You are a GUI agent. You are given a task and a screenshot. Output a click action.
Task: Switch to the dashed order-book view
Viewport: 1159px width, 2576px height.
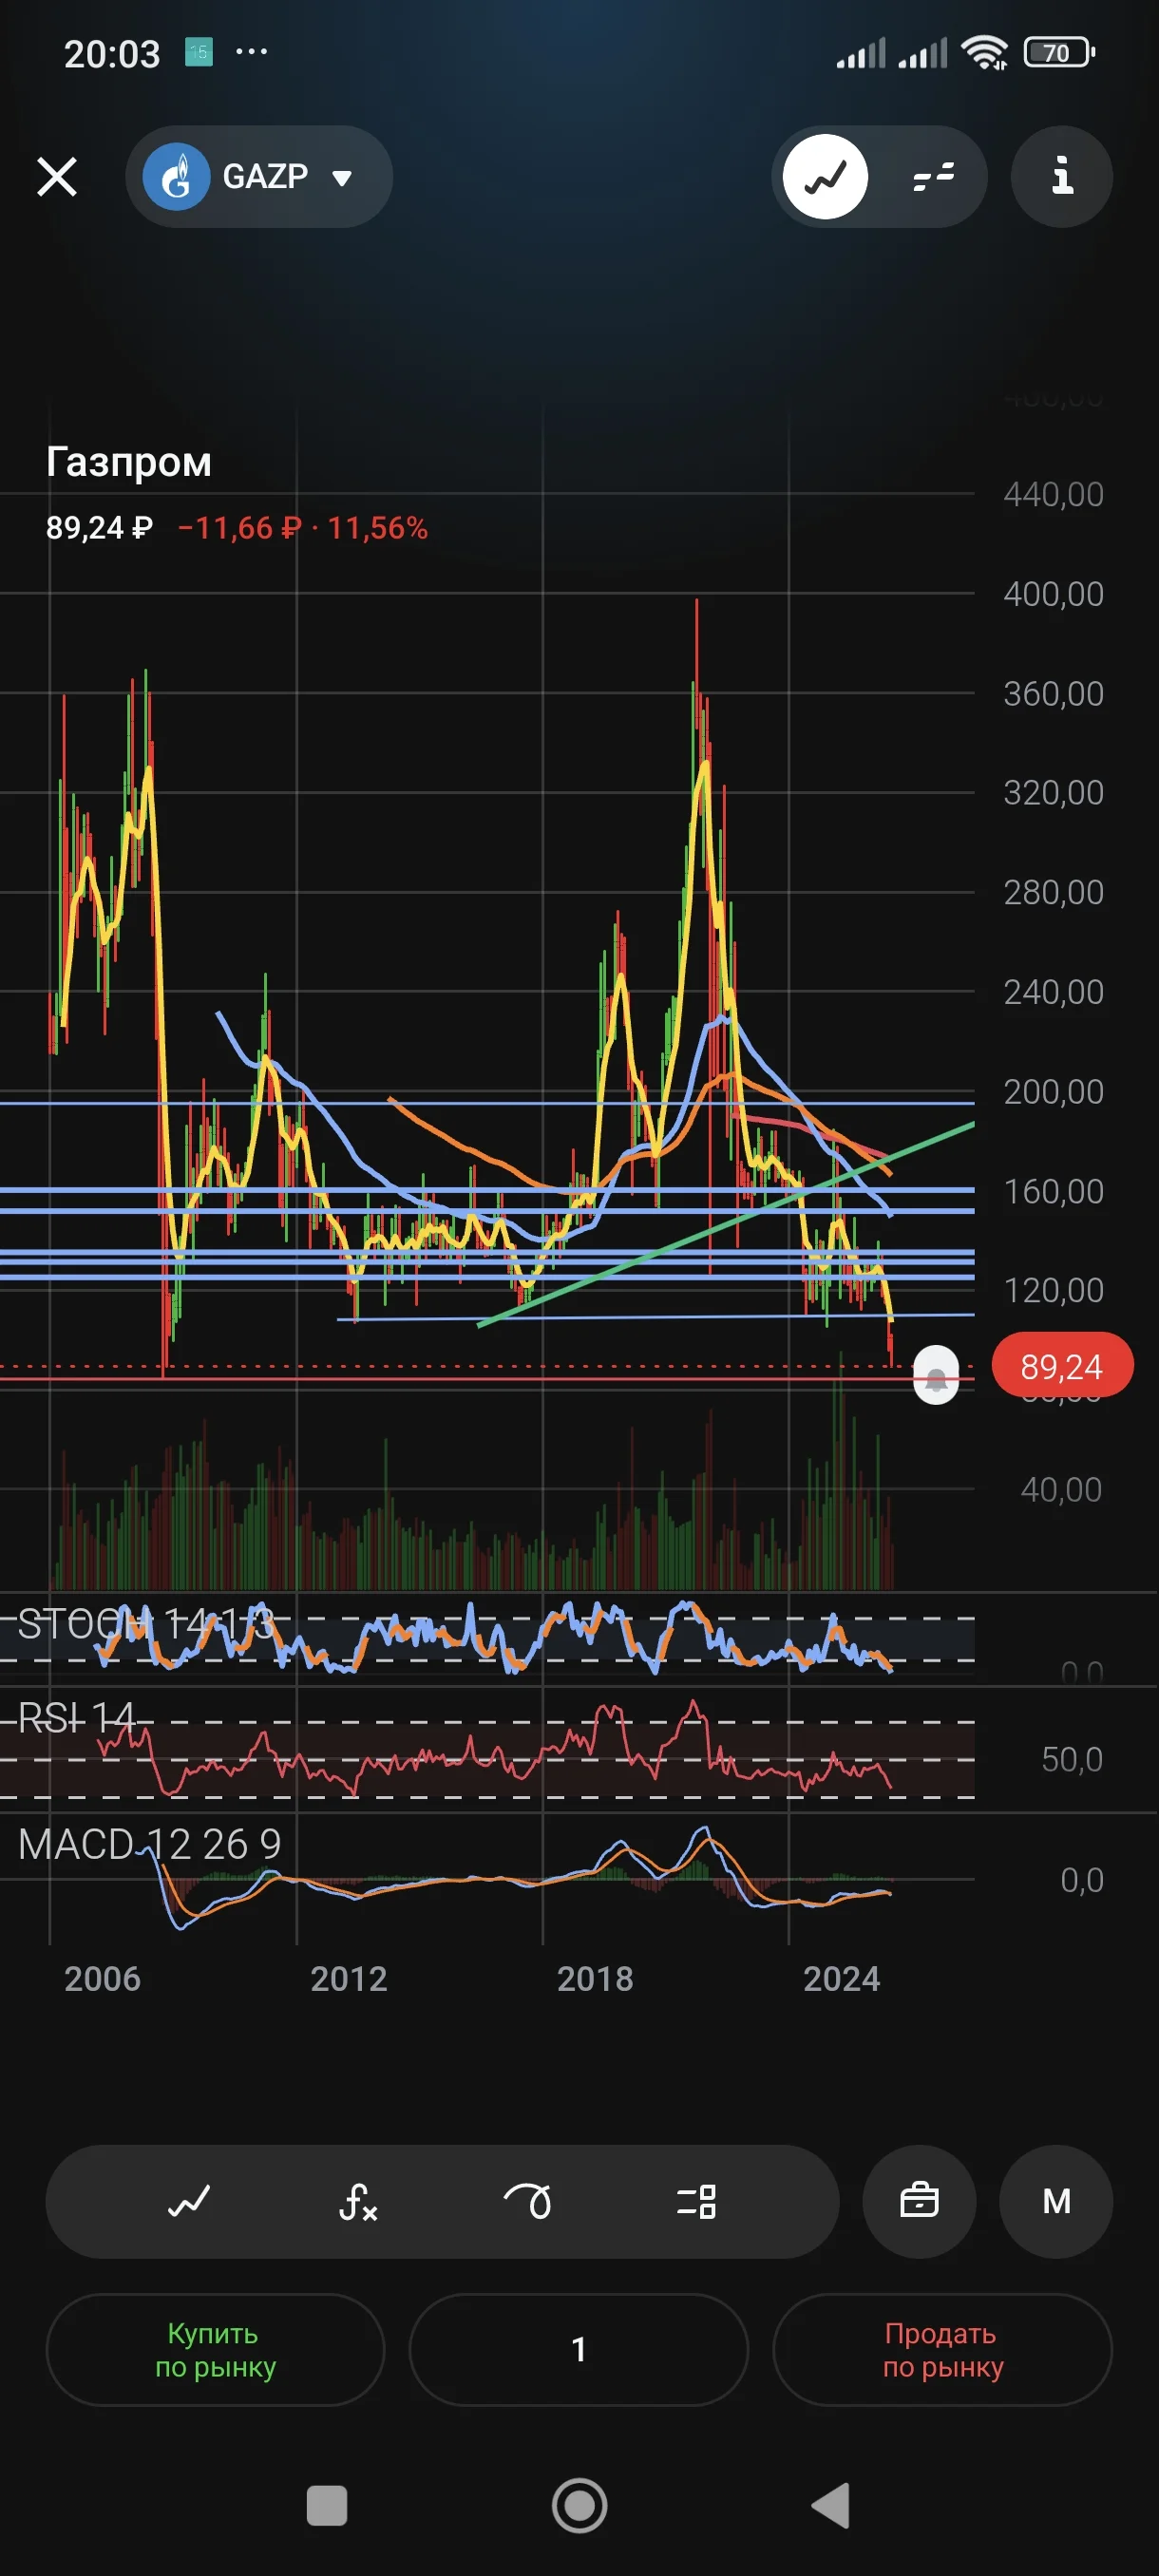tap(933, 177)
